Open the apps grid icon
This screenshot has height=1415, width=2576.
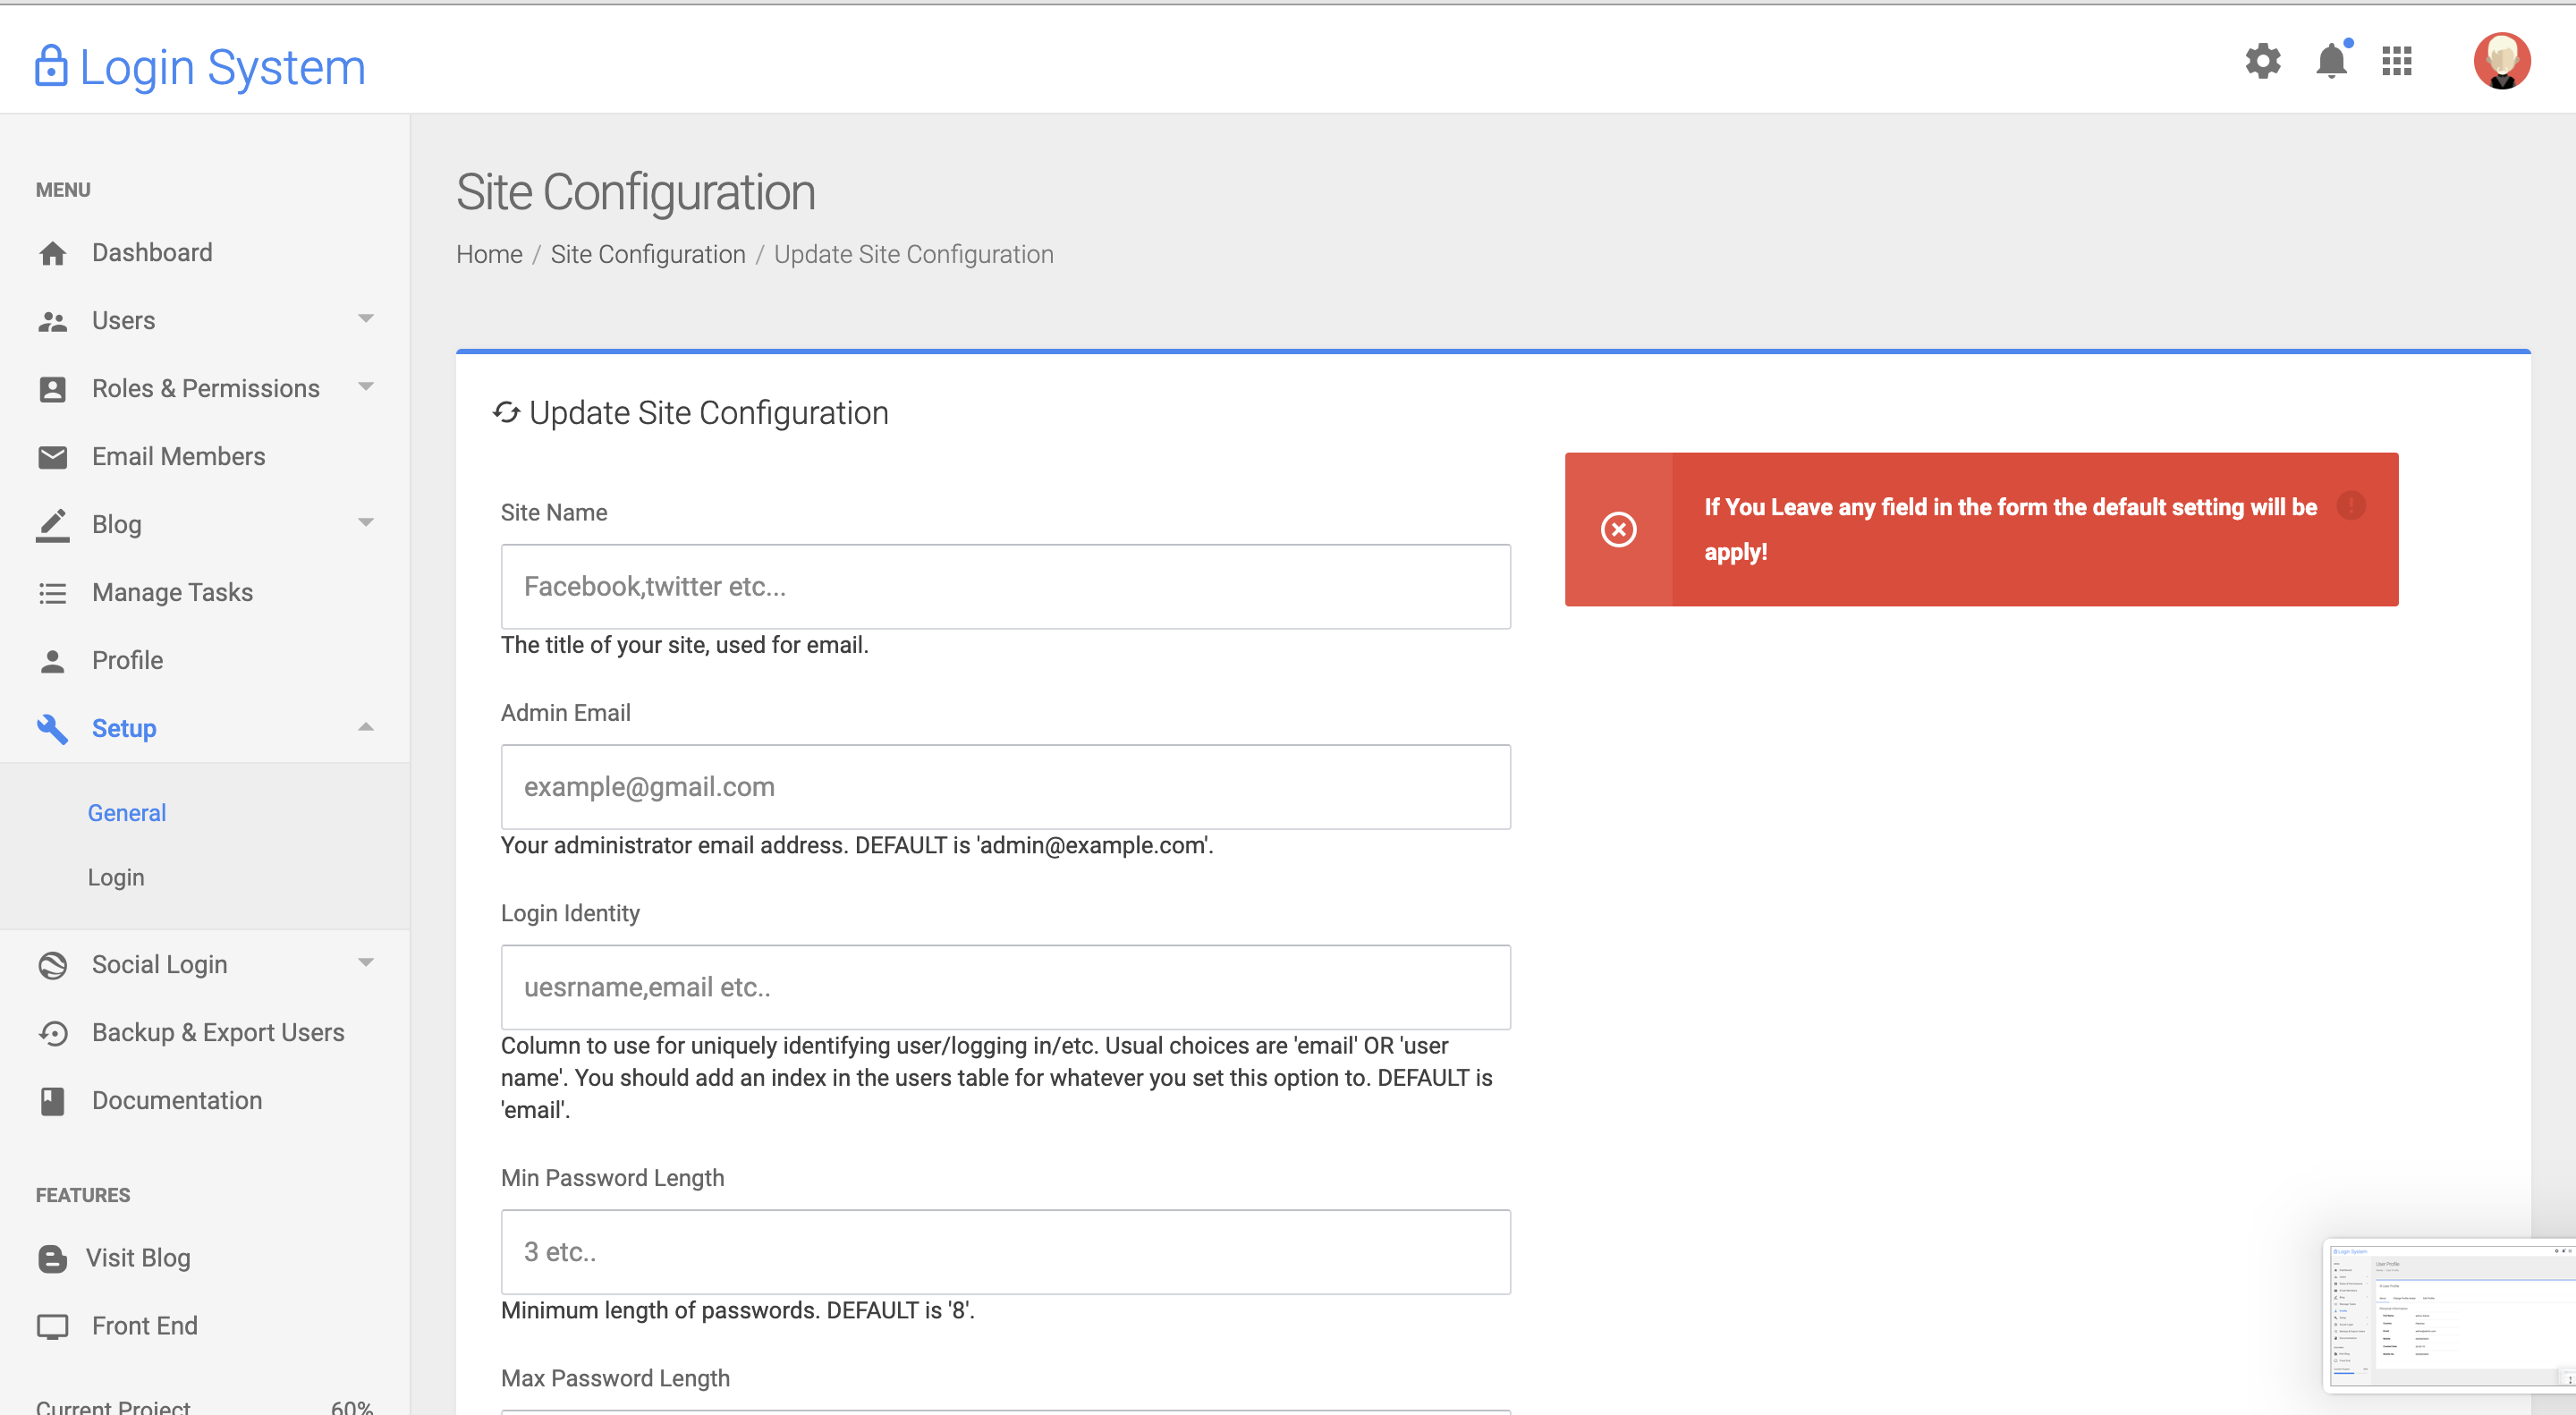(x=2396, y=61)
